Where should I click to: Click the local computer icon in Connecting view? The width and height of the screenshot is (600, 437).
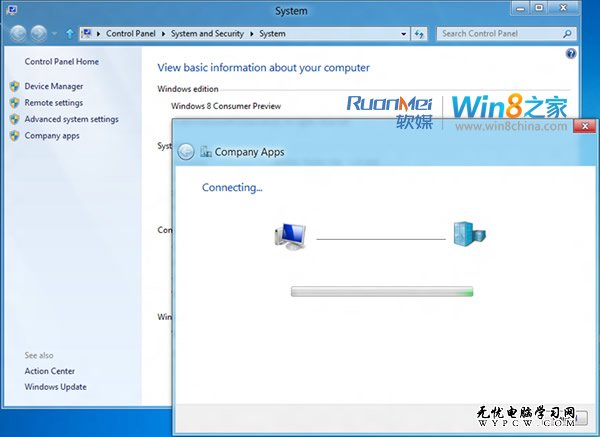[x=290, y=236]
